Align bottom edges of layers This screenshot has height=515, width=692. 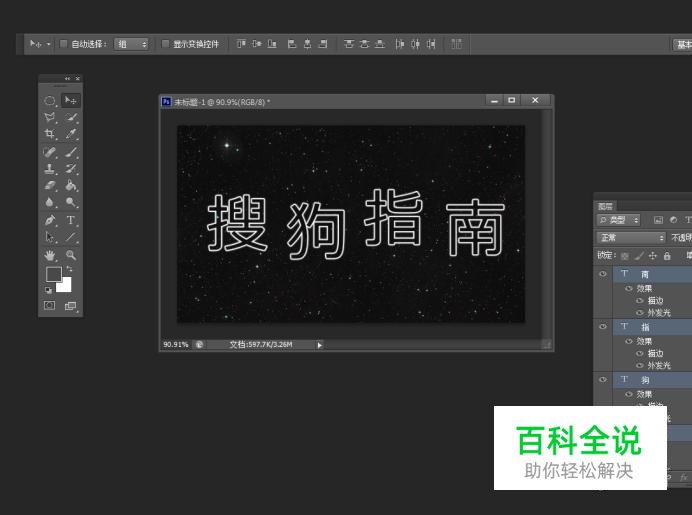click(x=272, y=44)
